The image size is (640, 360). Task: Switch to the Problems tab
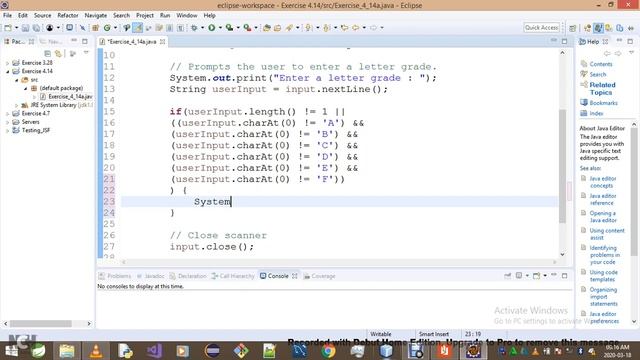[115, 276]
